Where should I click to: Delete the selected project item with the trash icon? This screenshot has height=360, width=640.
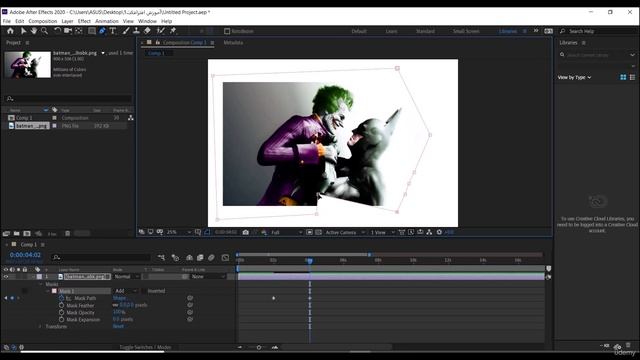pyautogui.click(x=68, y=233)
